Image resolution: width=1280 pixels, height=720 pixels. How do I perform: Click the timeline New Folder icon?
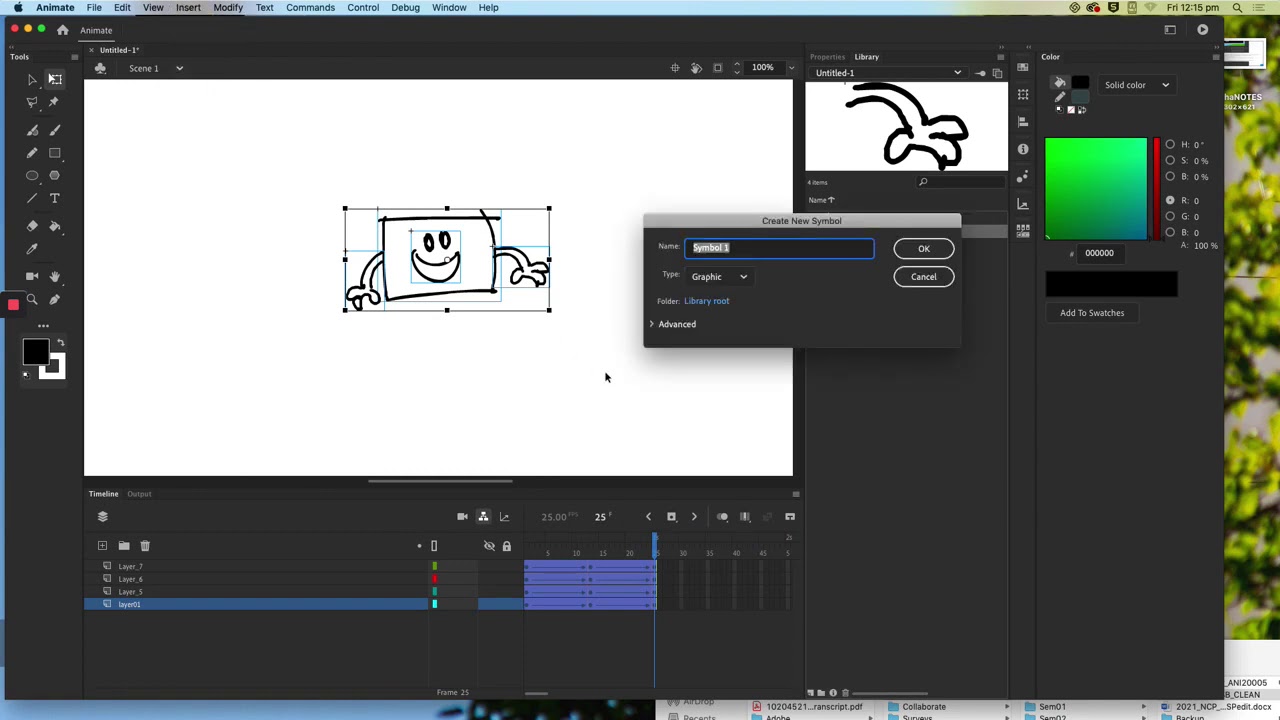click(124, 545)
